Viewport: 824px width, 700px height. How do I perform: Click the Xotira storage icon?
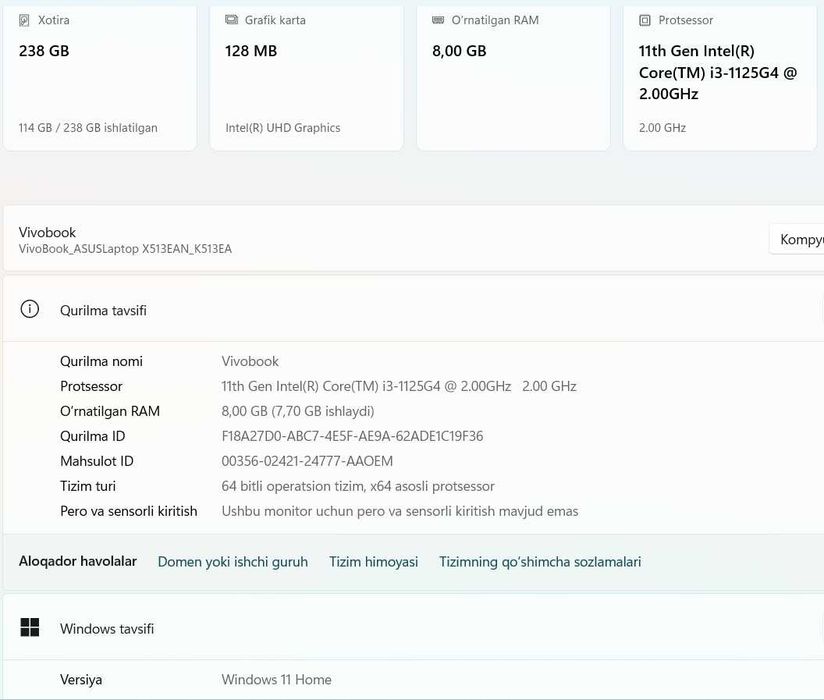[x=25, y=20]
